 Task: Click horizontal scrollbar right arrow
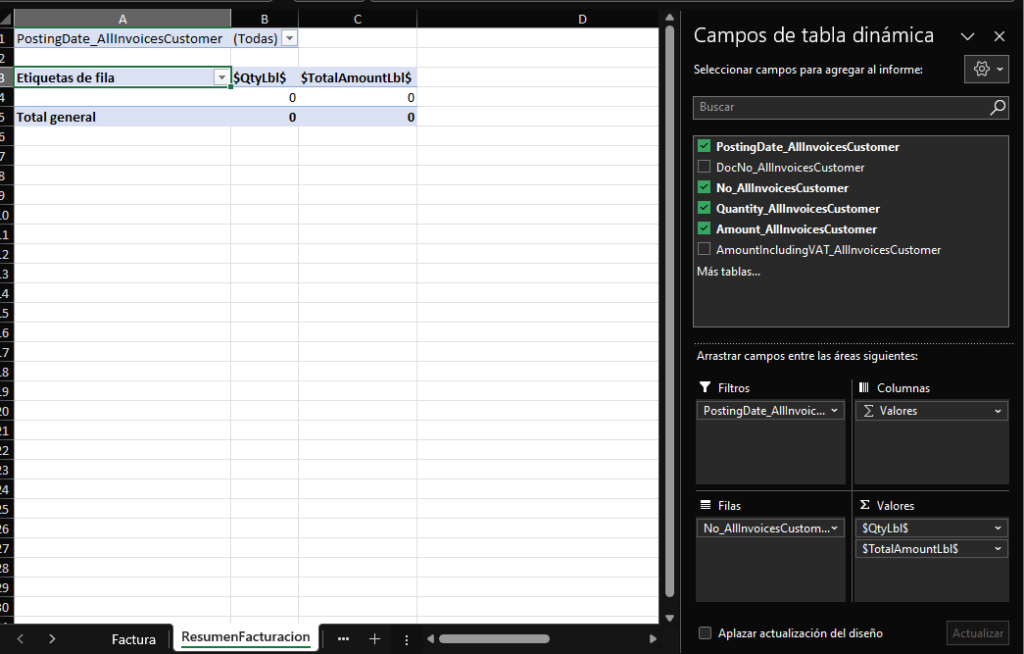[652, 639]
